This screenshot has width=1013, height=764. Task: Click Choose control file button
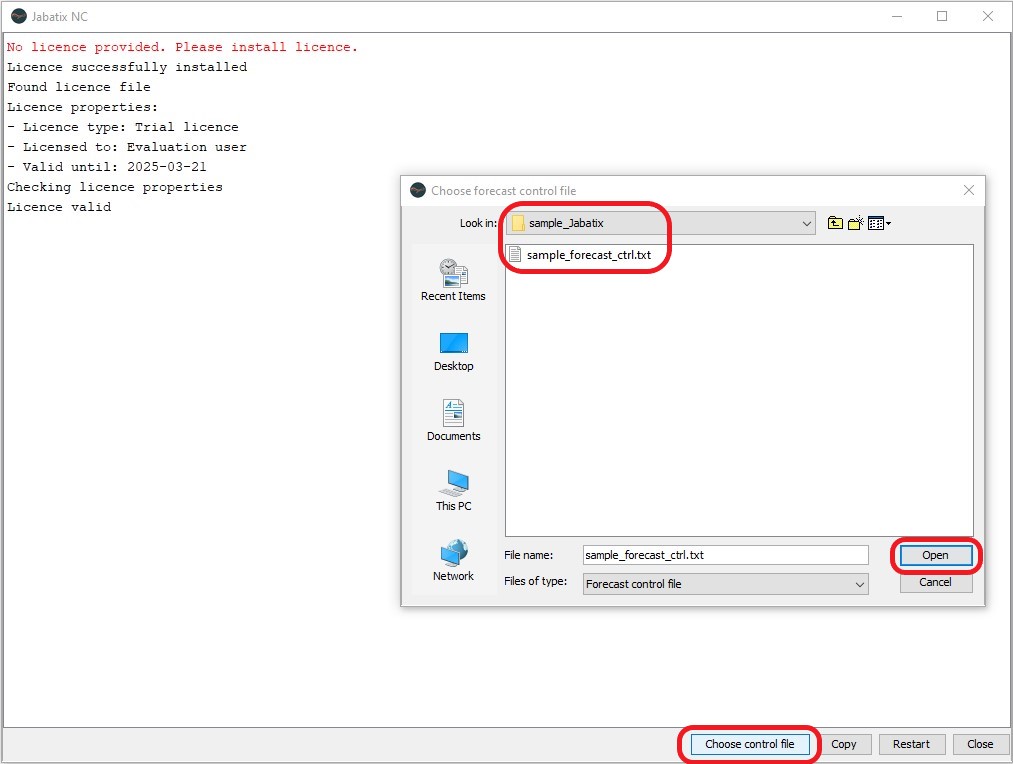tap(749, 744)
